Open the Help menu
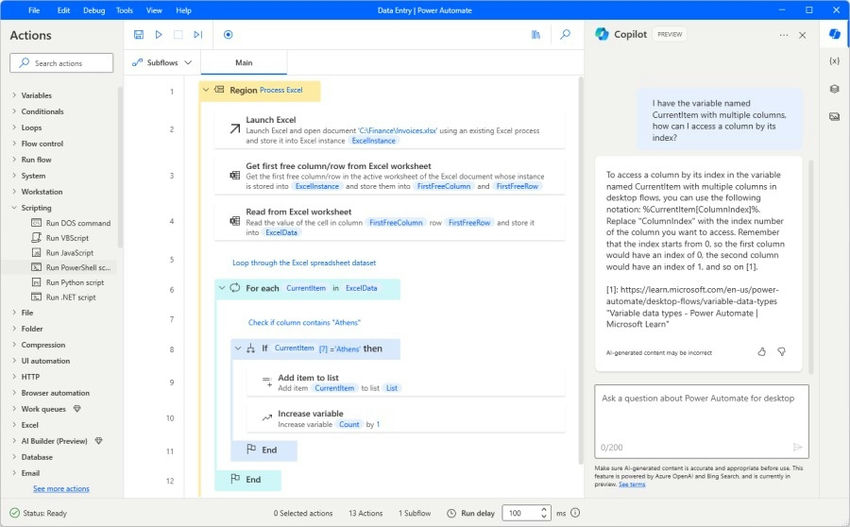 (x=183, y=10)
